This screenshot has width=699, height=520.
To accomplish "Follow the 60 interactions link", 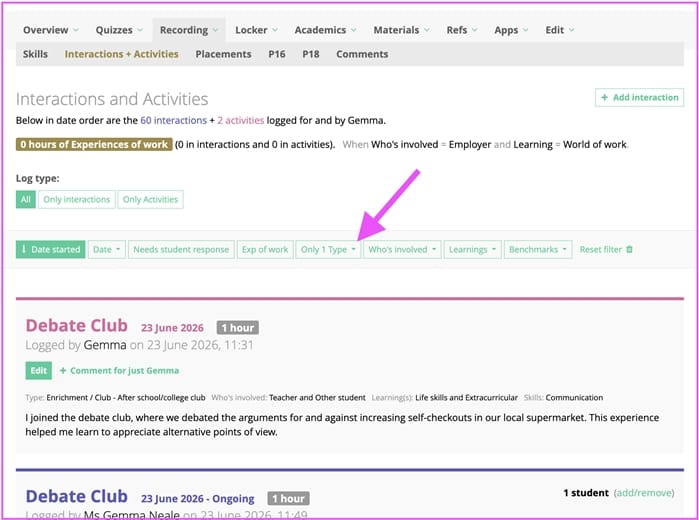I will (x=173, y=120).
